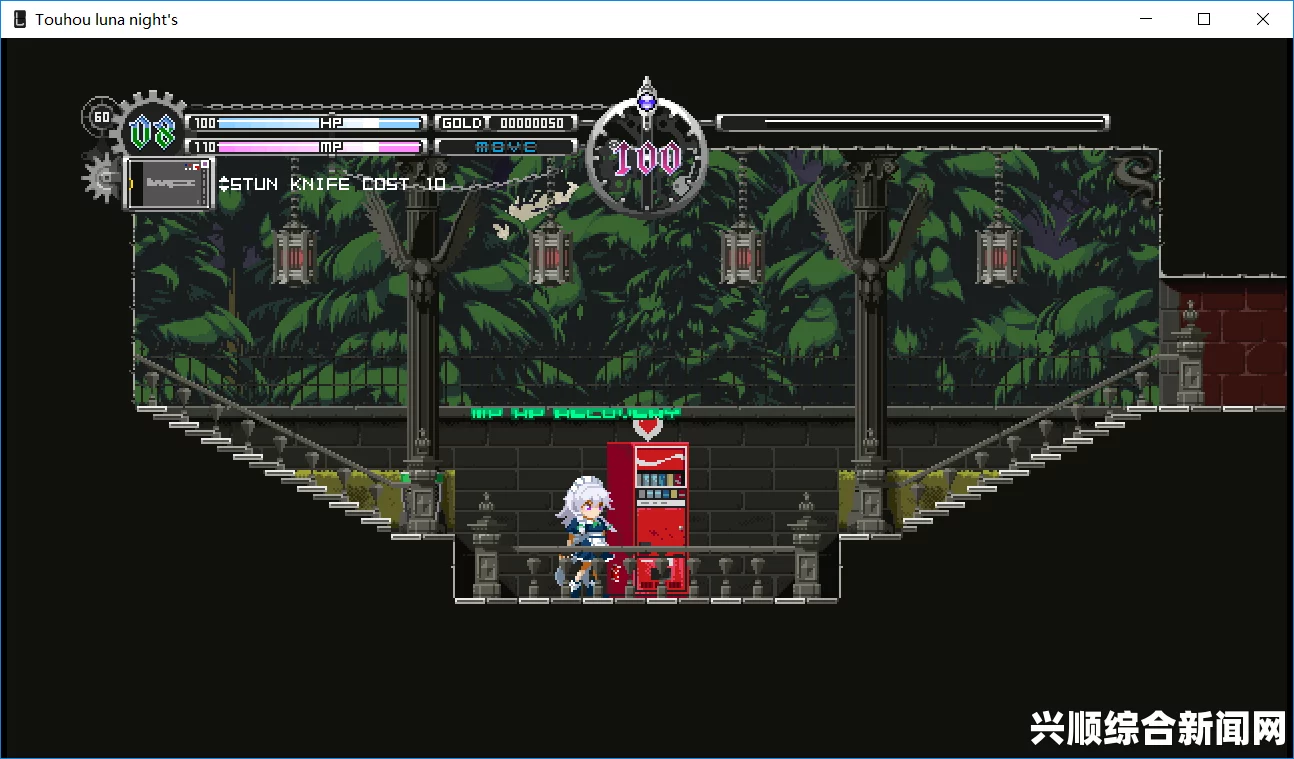The width and height of the screenshot is (1294, 759).
Task: Click the MOVE status indicator
Action: tap(507, 146)
